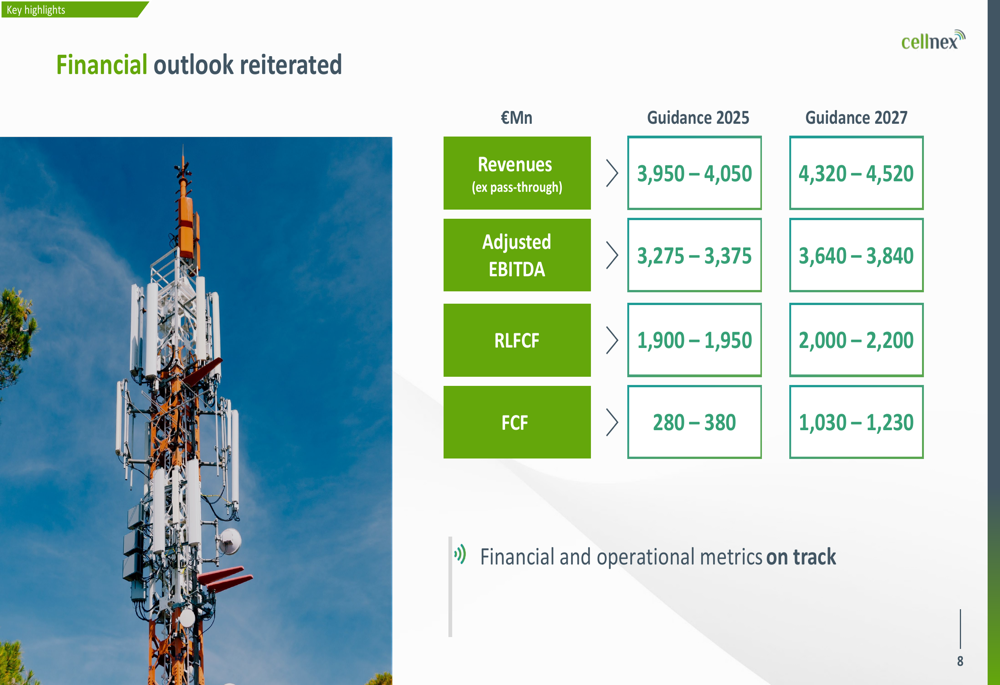The height and width of the screenshot is (685, 1000).
Task: Click the 280 – 380 FCF box
Action: click(x=695, y=422)
